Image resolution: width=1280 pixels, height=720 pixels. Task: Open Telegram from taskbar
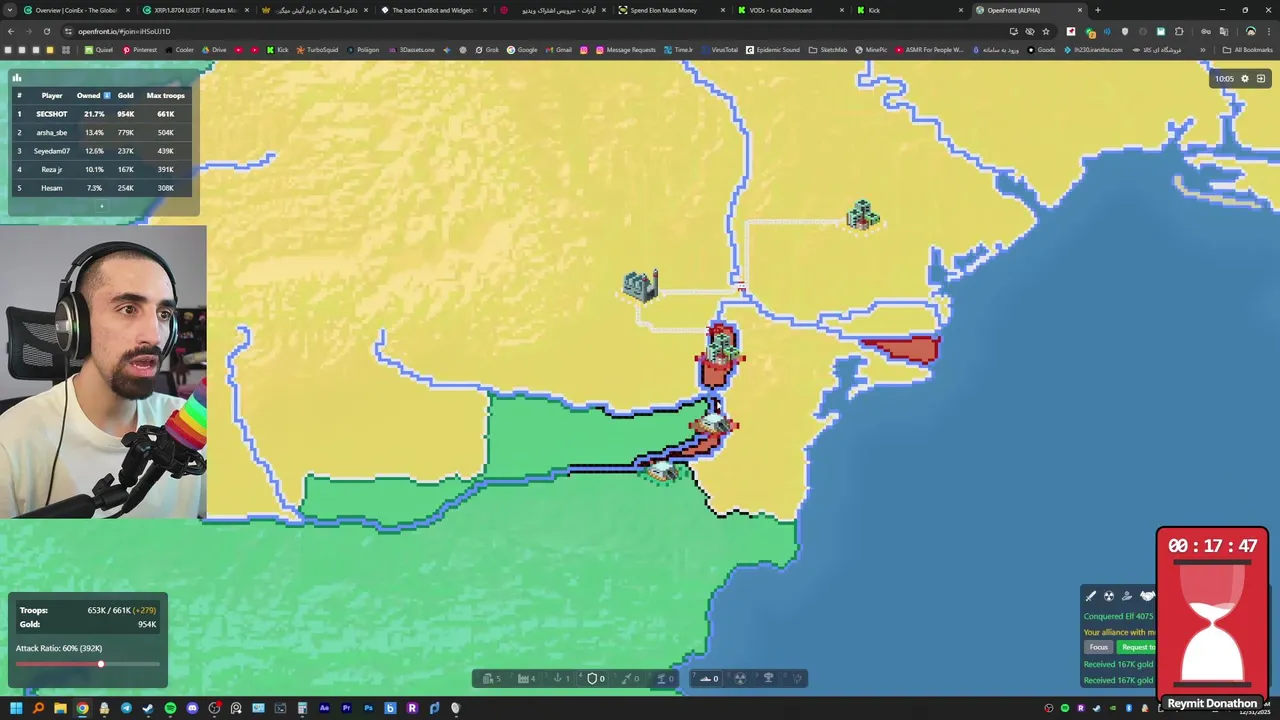pyautogui.click(x=126, y=708)
